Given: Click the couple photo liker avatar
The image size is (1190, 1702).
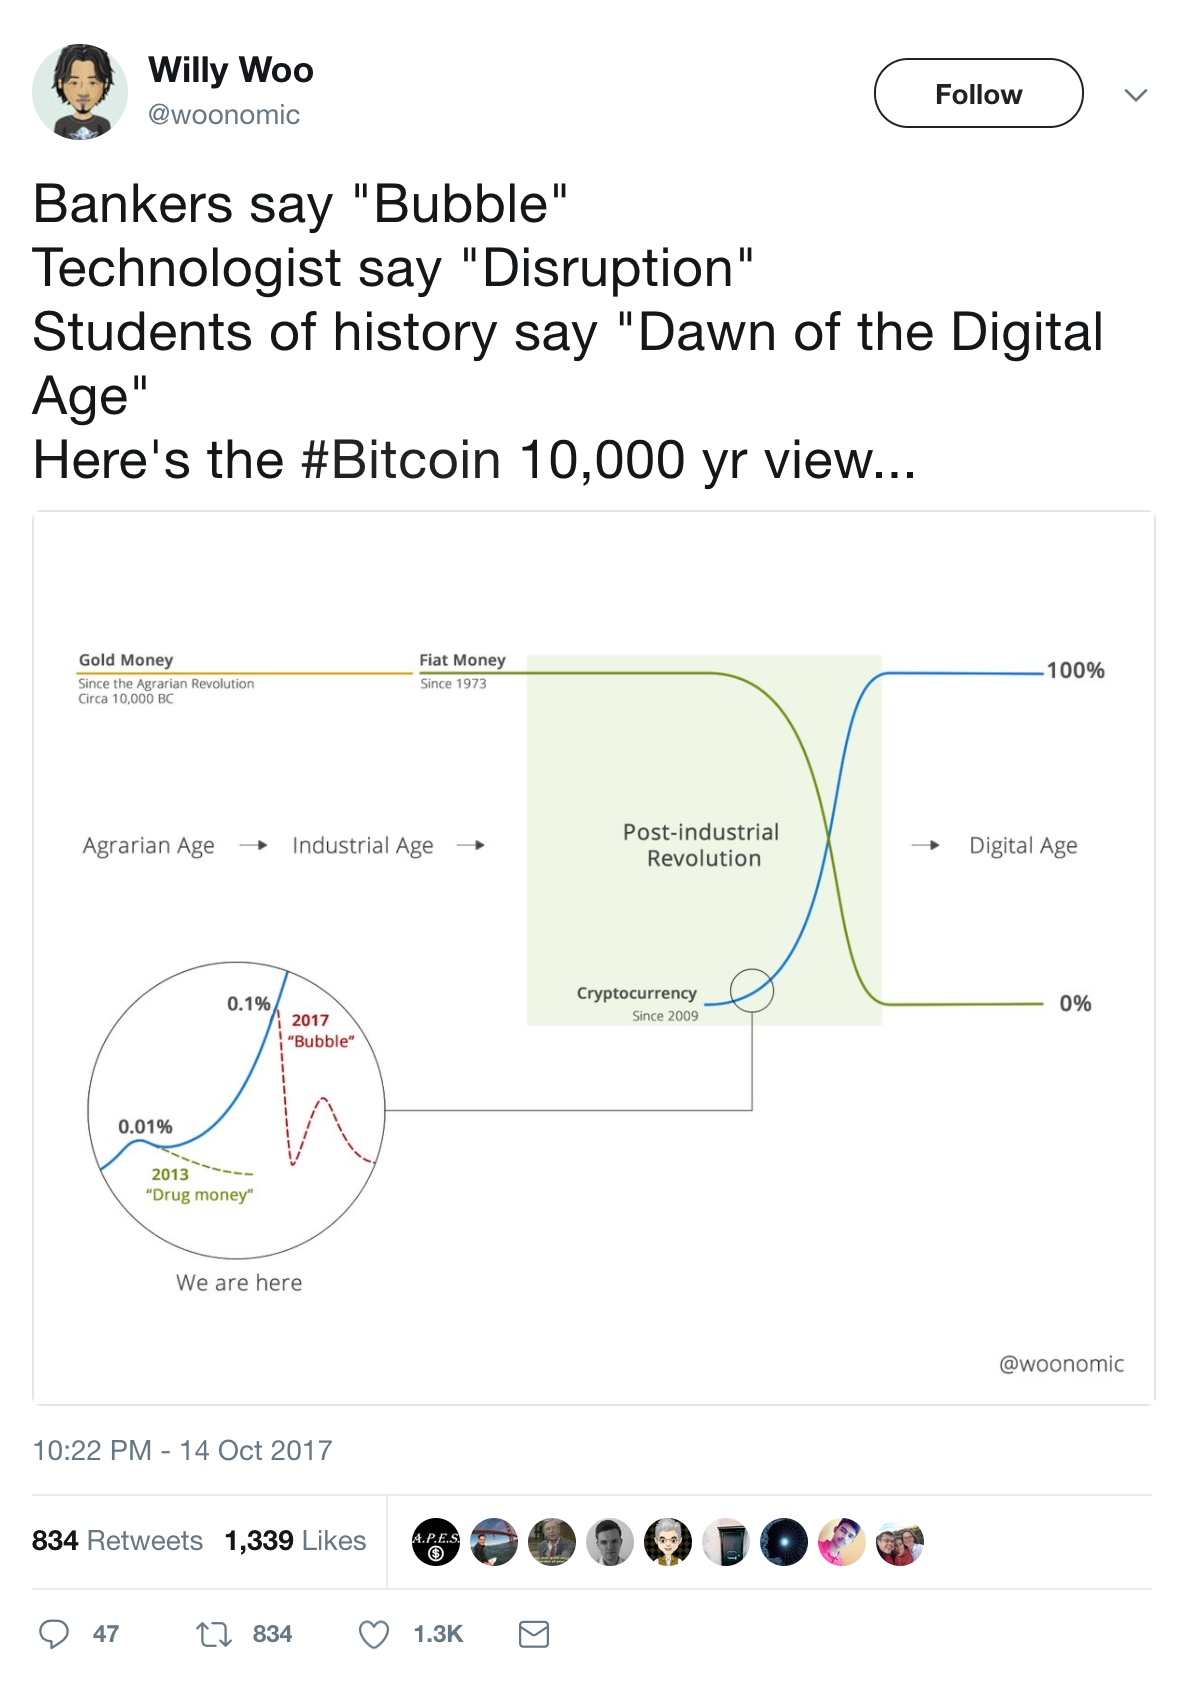Looking at the screenshot, I should [x=900, y=1542].
